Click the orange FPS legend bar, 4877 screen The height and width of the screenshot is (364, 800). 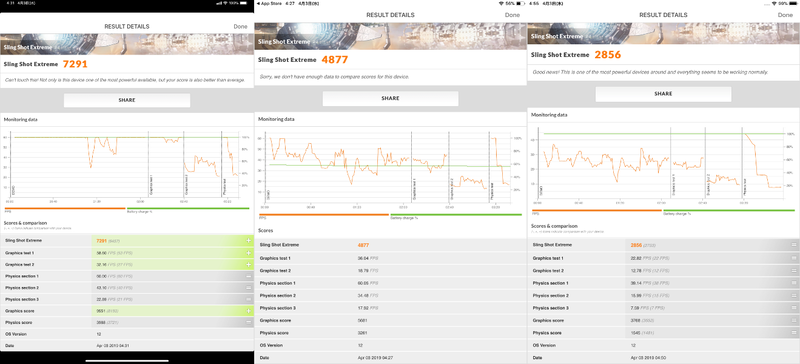coord(324,214)
